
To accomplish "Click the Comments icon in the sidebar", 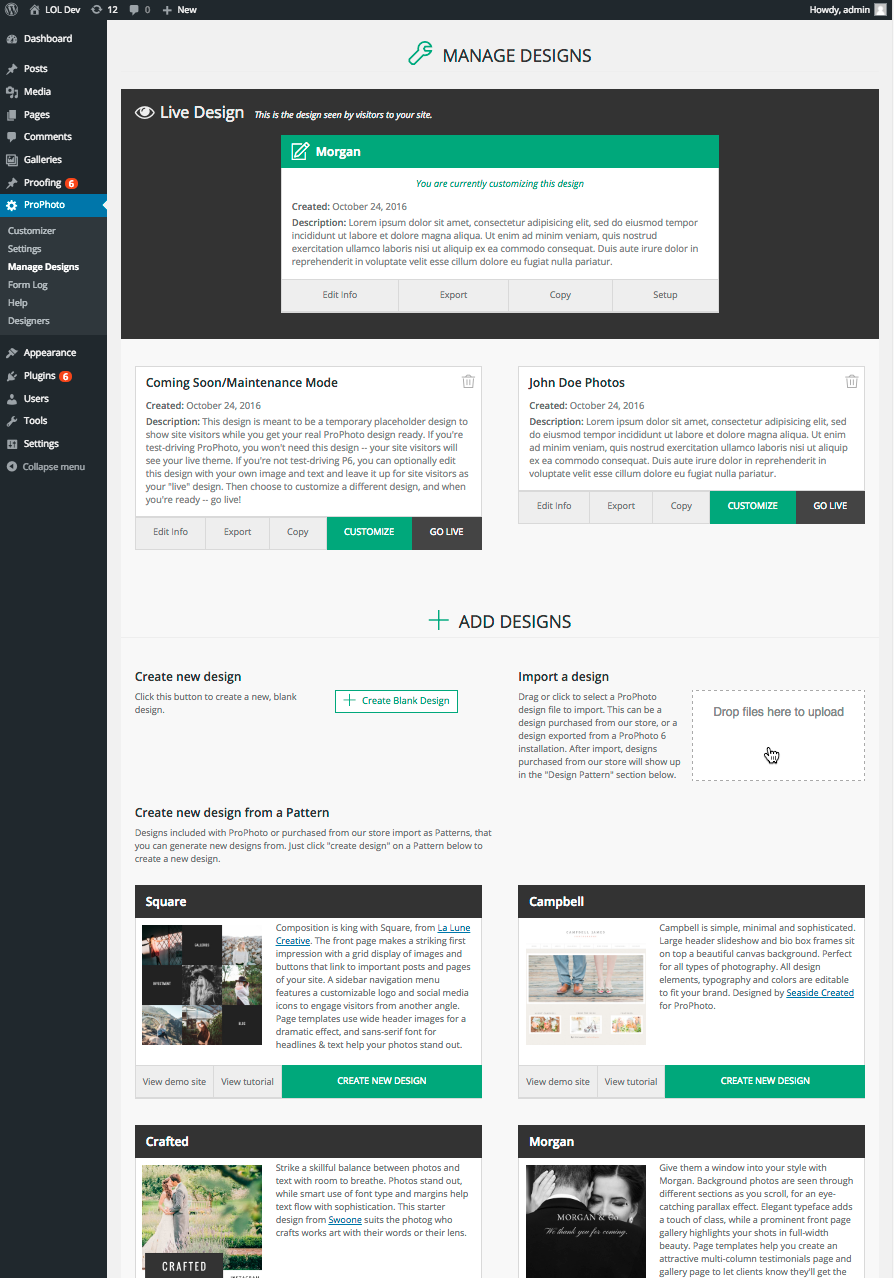I will (11, 137).
